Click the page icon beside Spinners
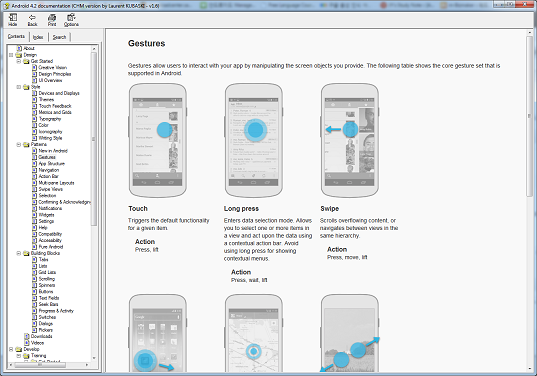Image resolution: width=537 pixels, height=376 pixels. pyautogui.click(x=34, y=285)
